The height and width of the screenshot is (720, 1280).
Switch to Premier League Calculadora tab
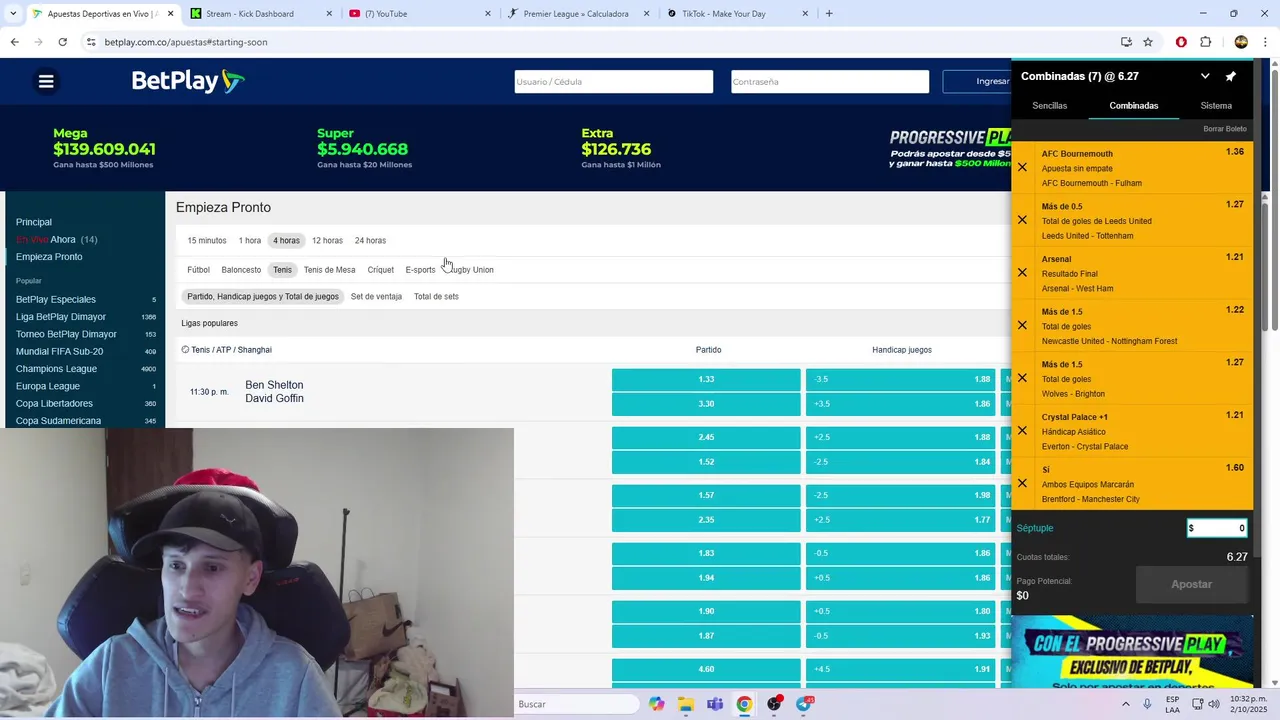[576, 14]
